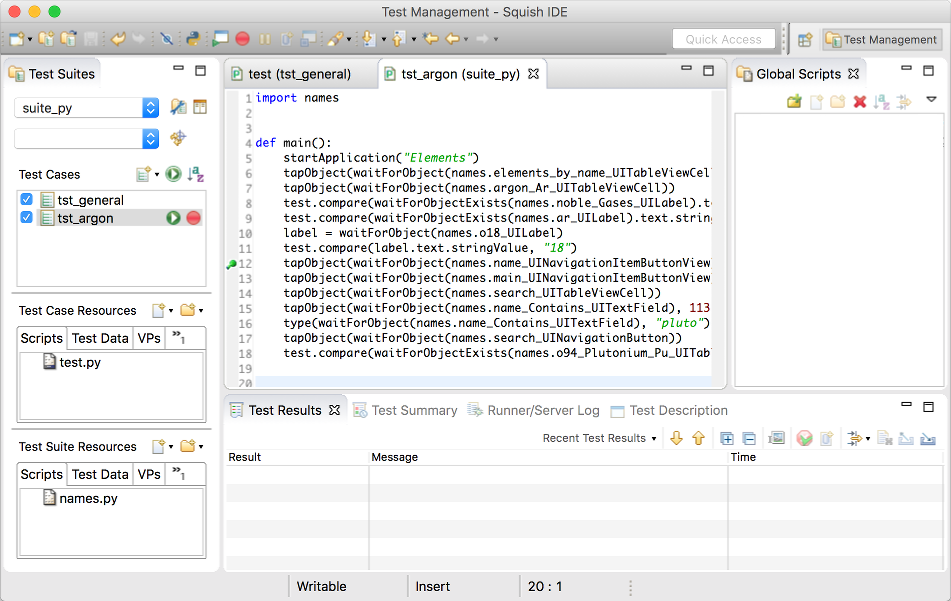
Task: Click the Quick Access search field
Action: click(x=723, y=39)
